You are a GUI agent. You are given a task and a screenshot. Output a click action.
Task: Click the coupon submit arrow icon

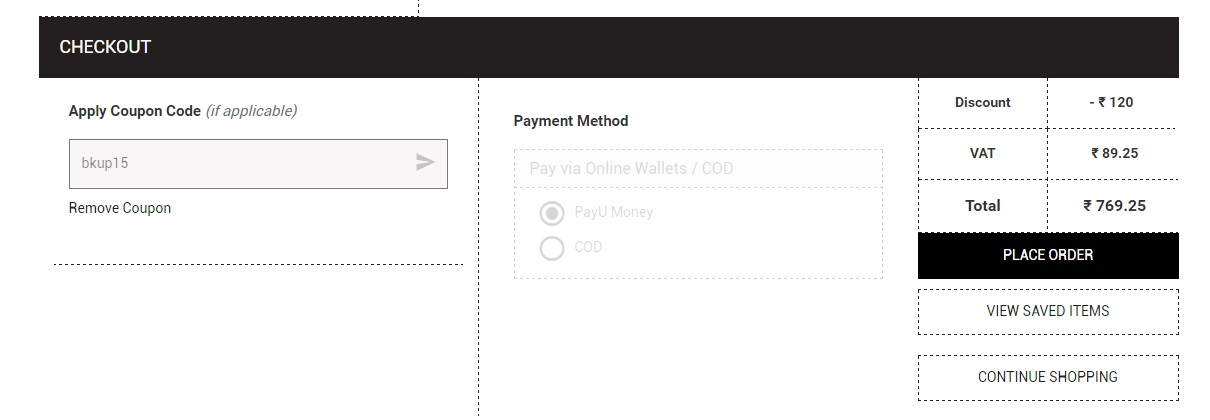tap(425, 163)
